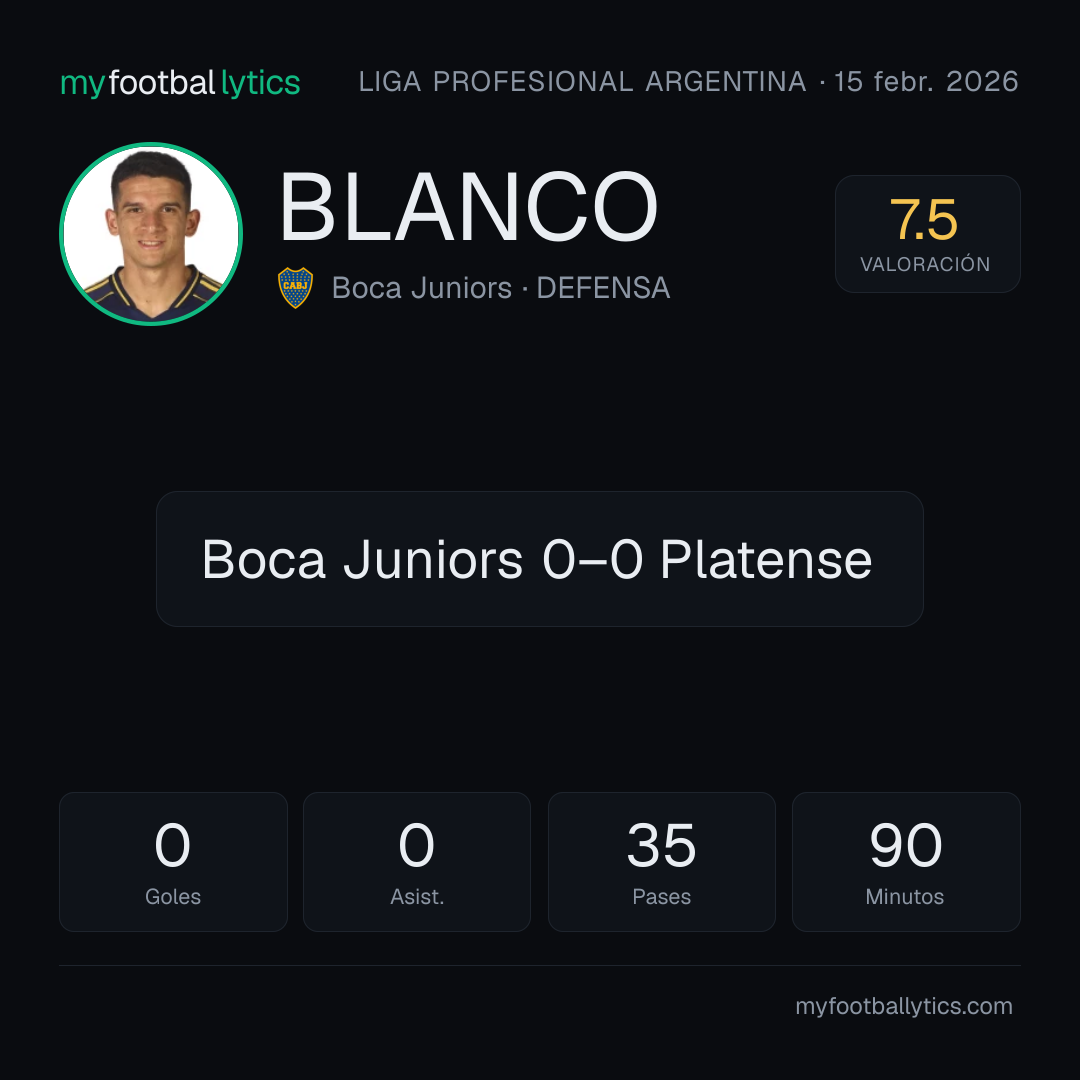Click the 15 febr. 2026 date text

(x=926, y=82)
